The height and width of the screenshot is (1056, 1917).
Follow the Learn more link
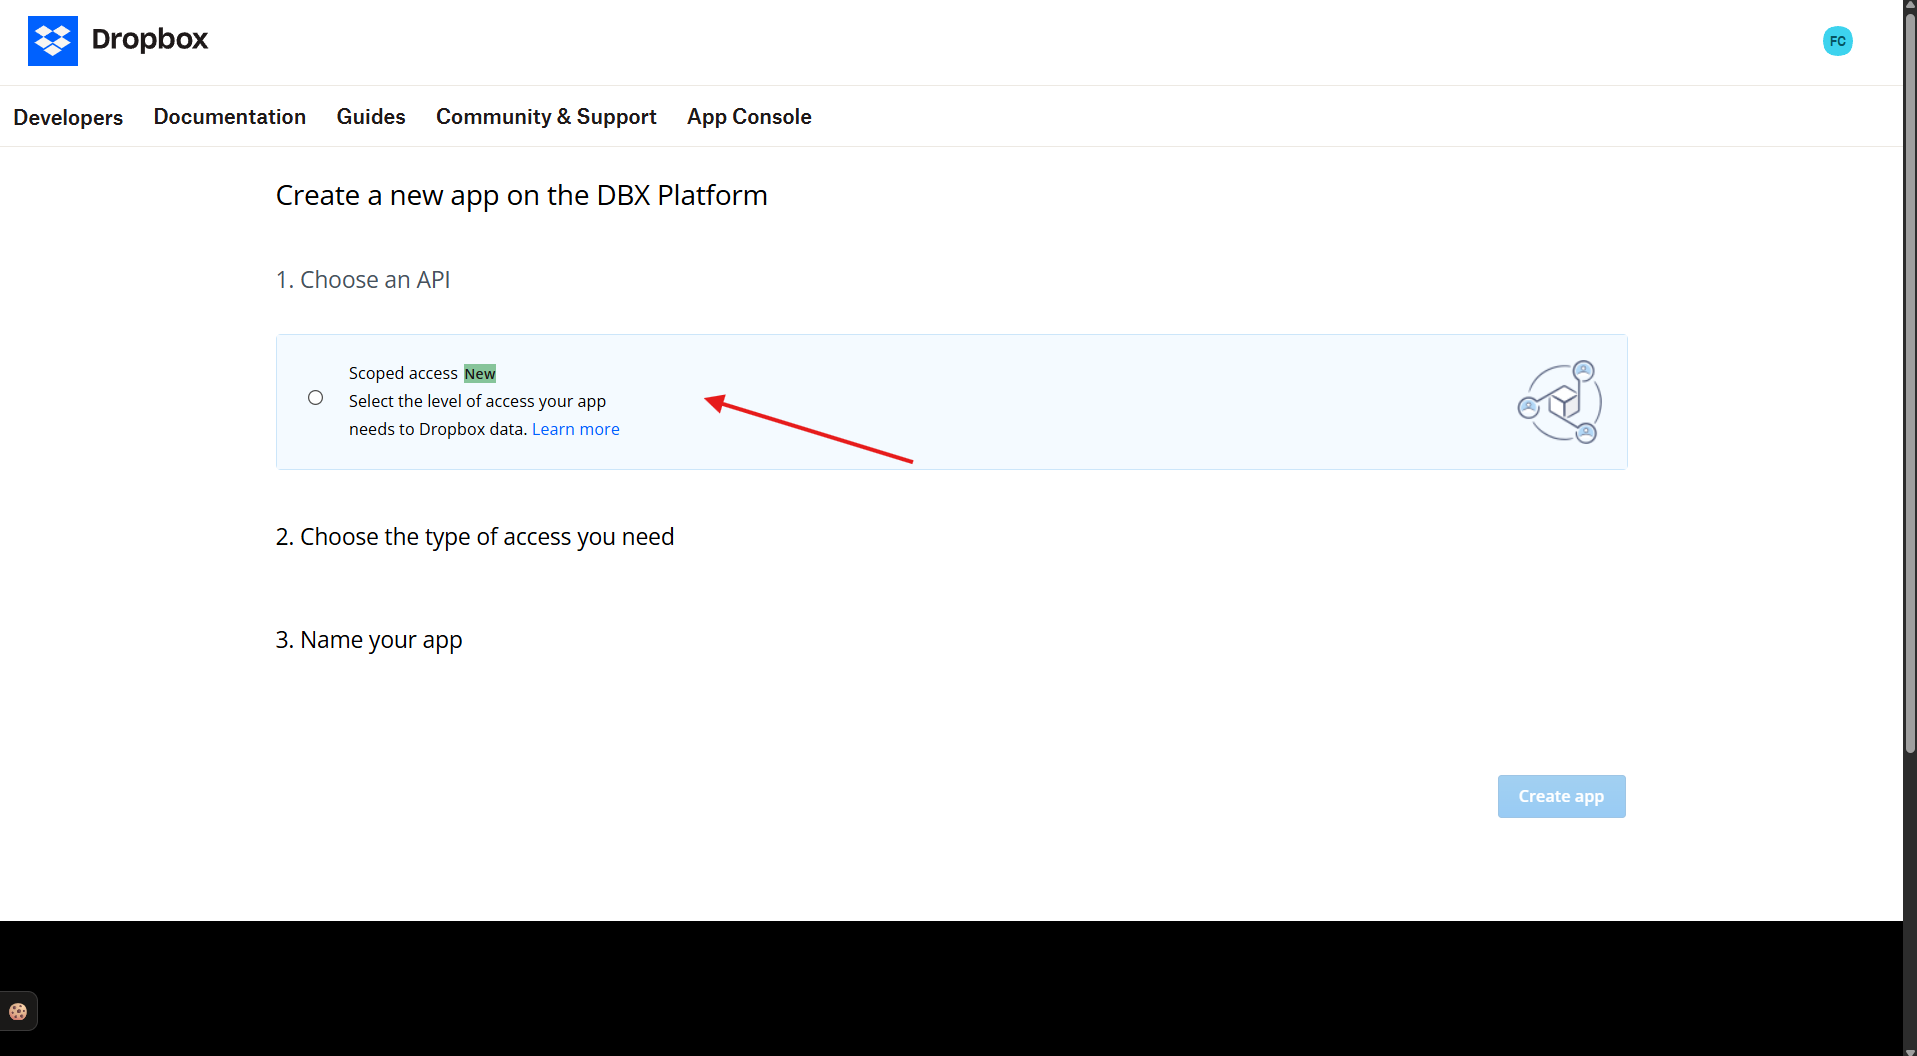coord(575,429)
